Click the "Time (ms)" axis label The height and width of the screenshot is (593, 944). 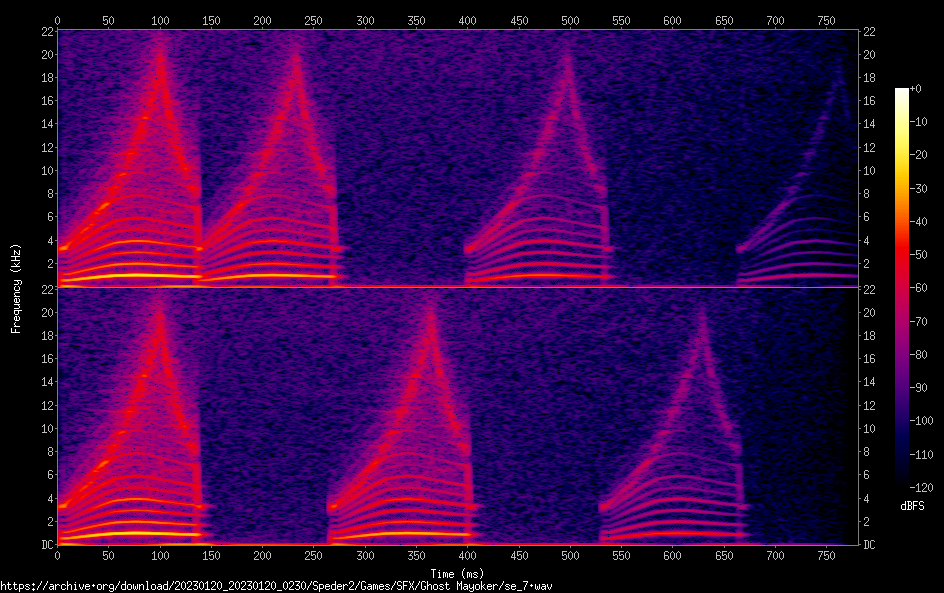click(x=458, y=573)
